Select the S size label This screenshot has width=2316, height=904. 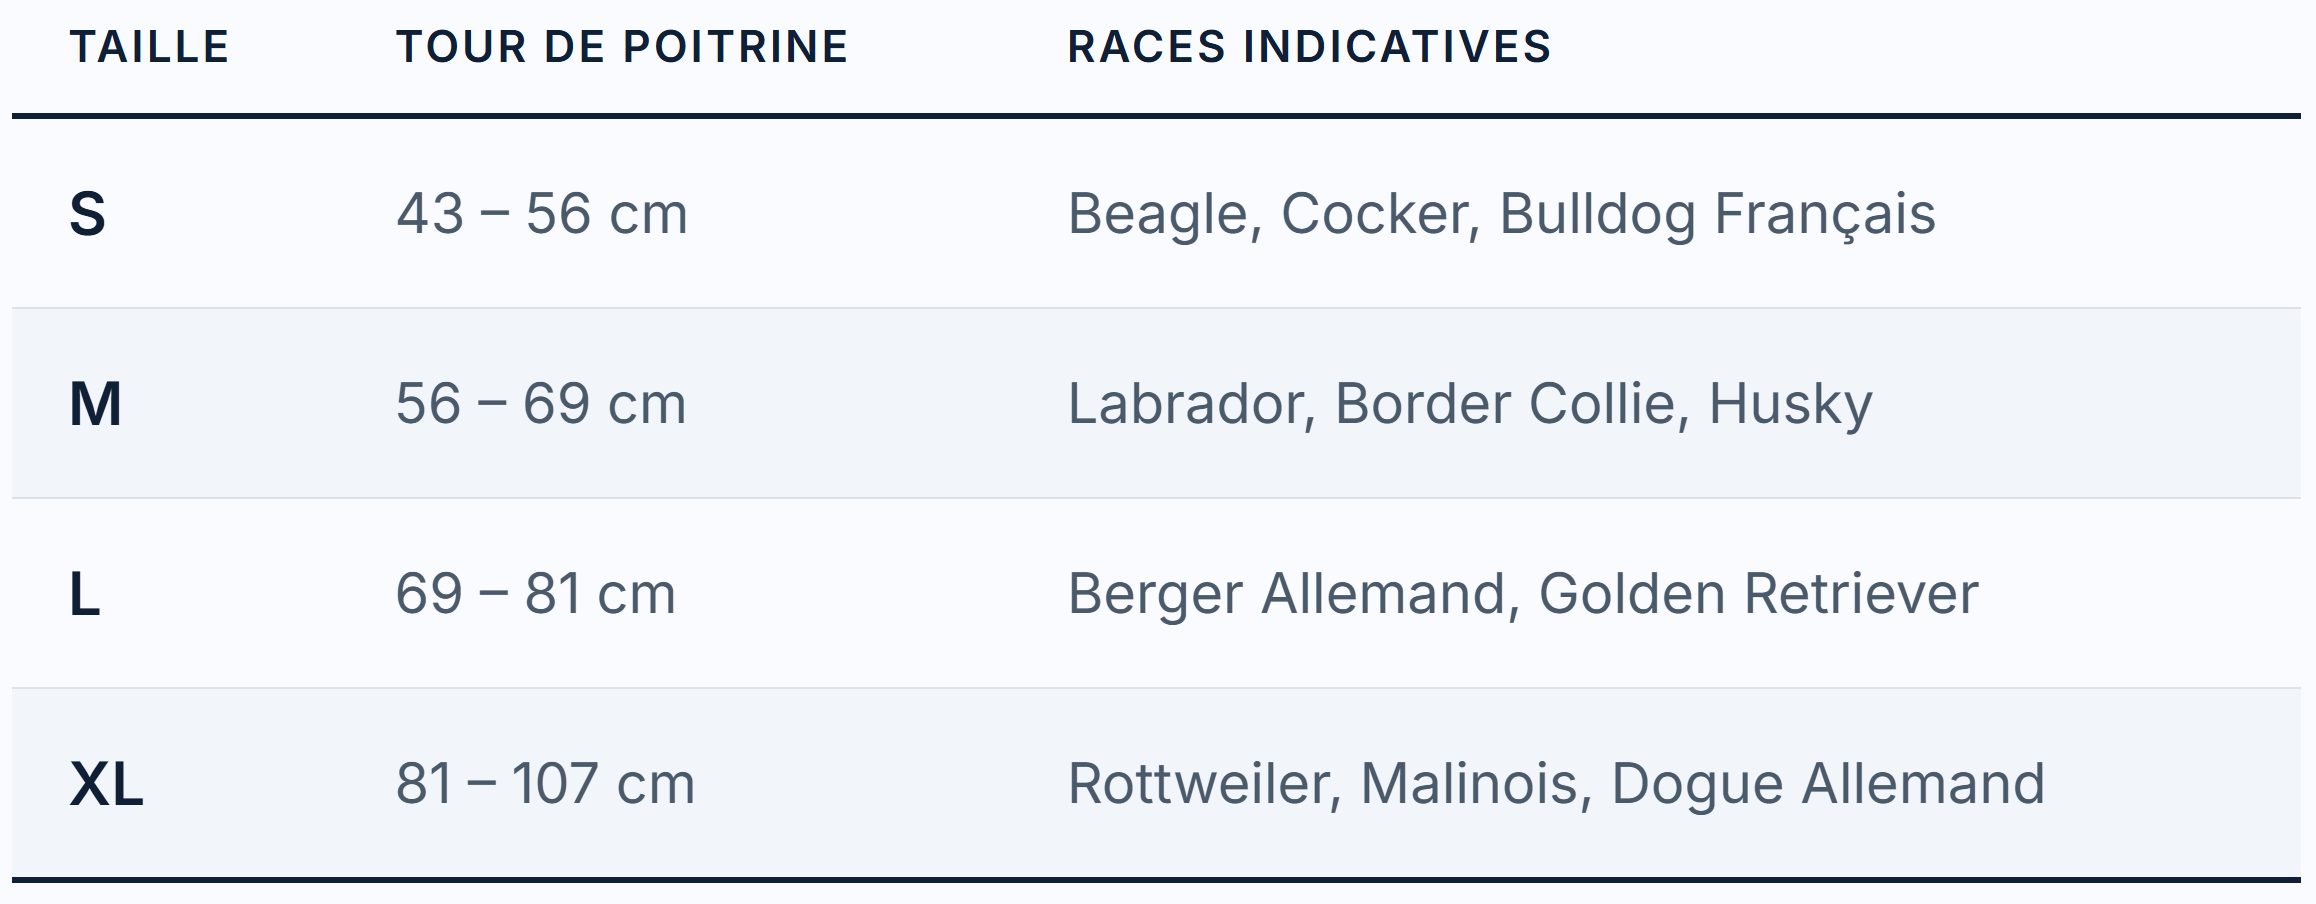[x=87, y=214]
